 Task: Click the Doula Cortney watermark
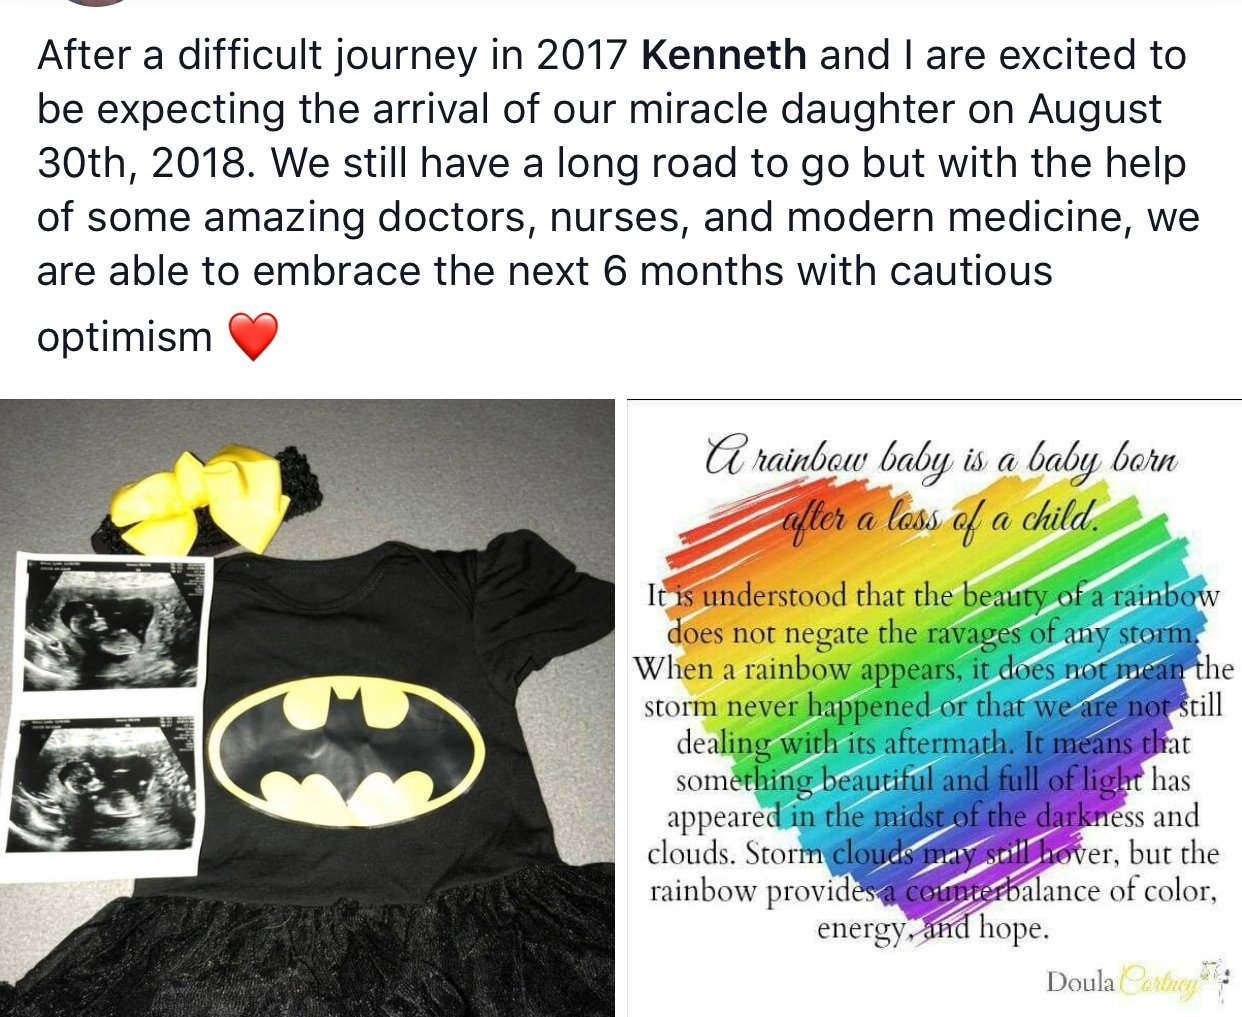click(1136, 980)
